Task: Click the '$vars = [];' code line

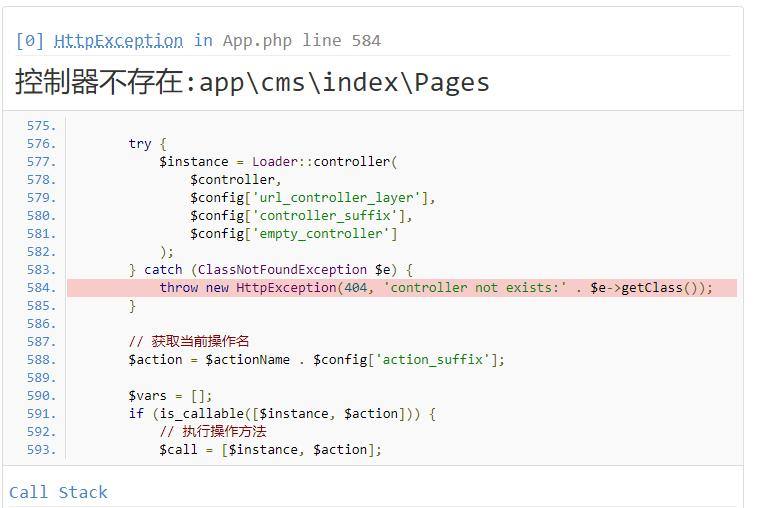Action: click(x=170, y=396)
